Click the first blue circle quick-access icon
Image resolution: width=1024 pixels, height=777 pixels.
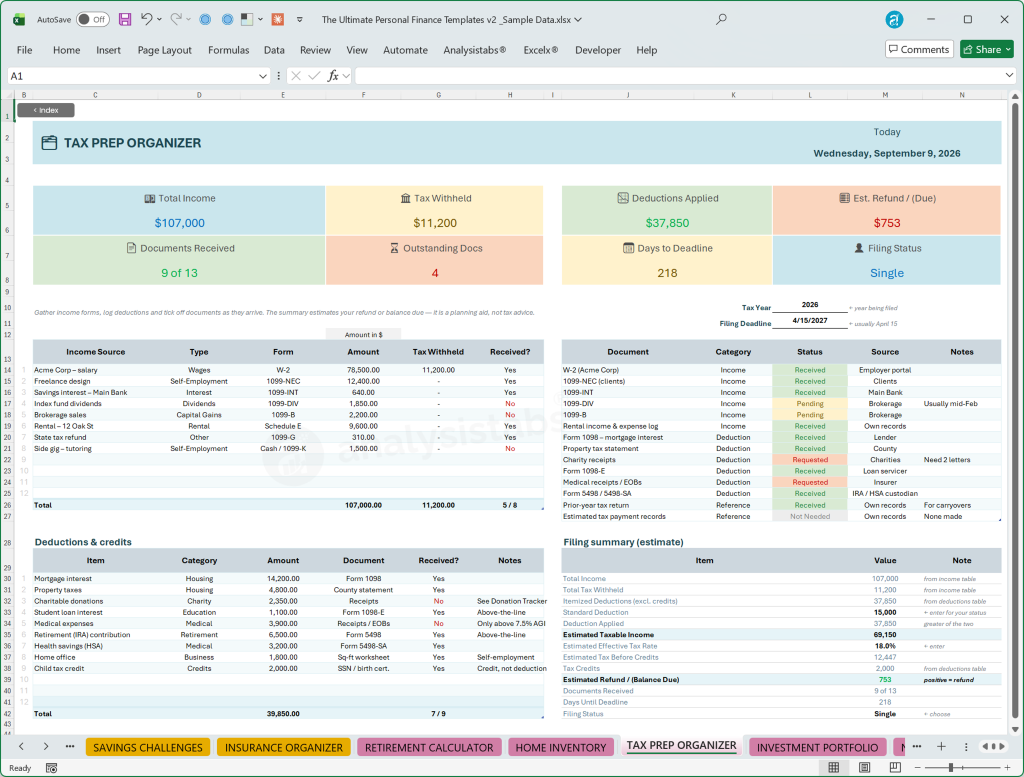click(x=205, y=20)
